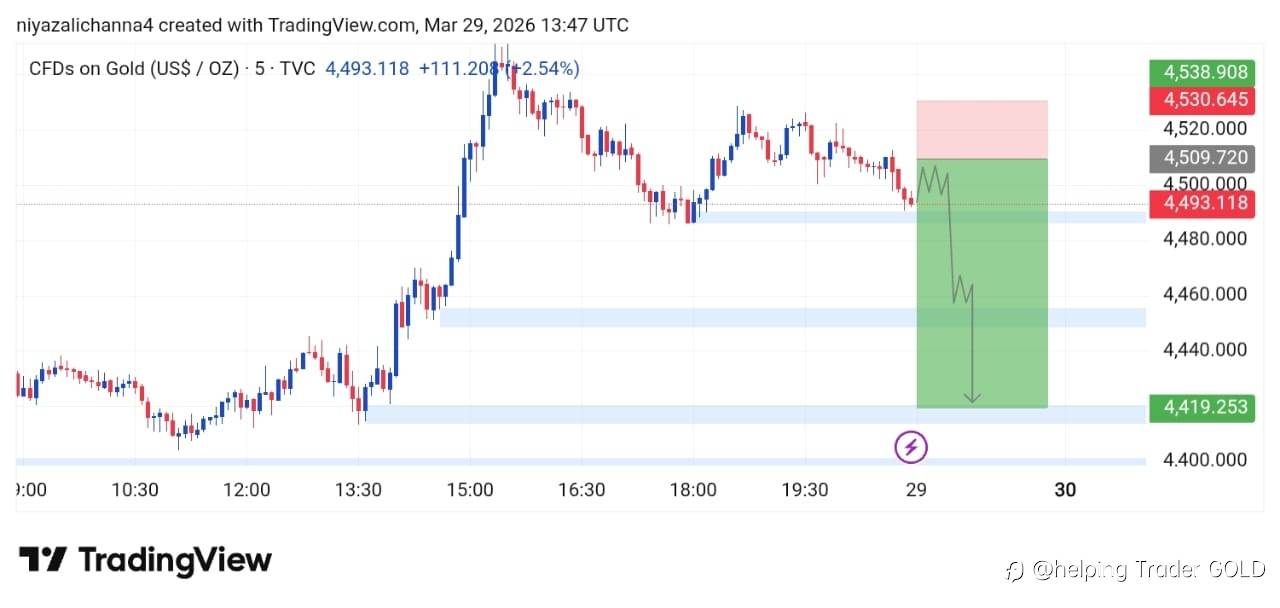
Task: Click the 15:00 time axis label
Action: (x=470, y=489)
